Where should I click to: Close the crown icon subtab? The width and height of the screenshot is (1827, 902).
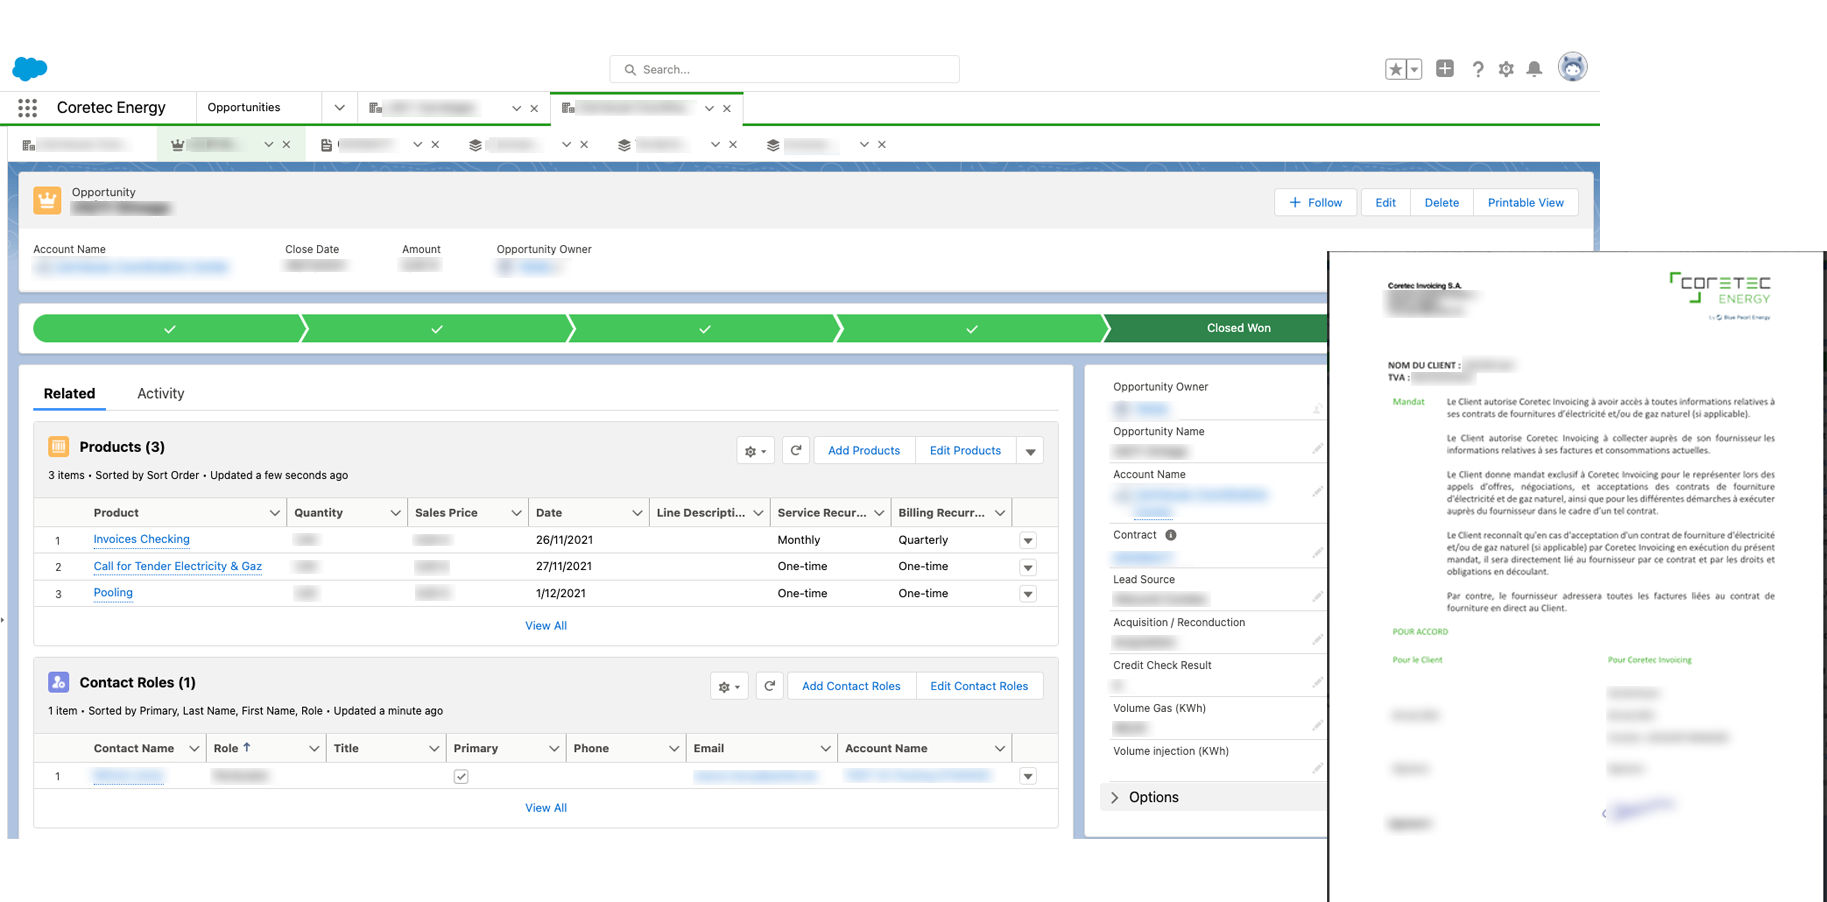click(286, 144)
